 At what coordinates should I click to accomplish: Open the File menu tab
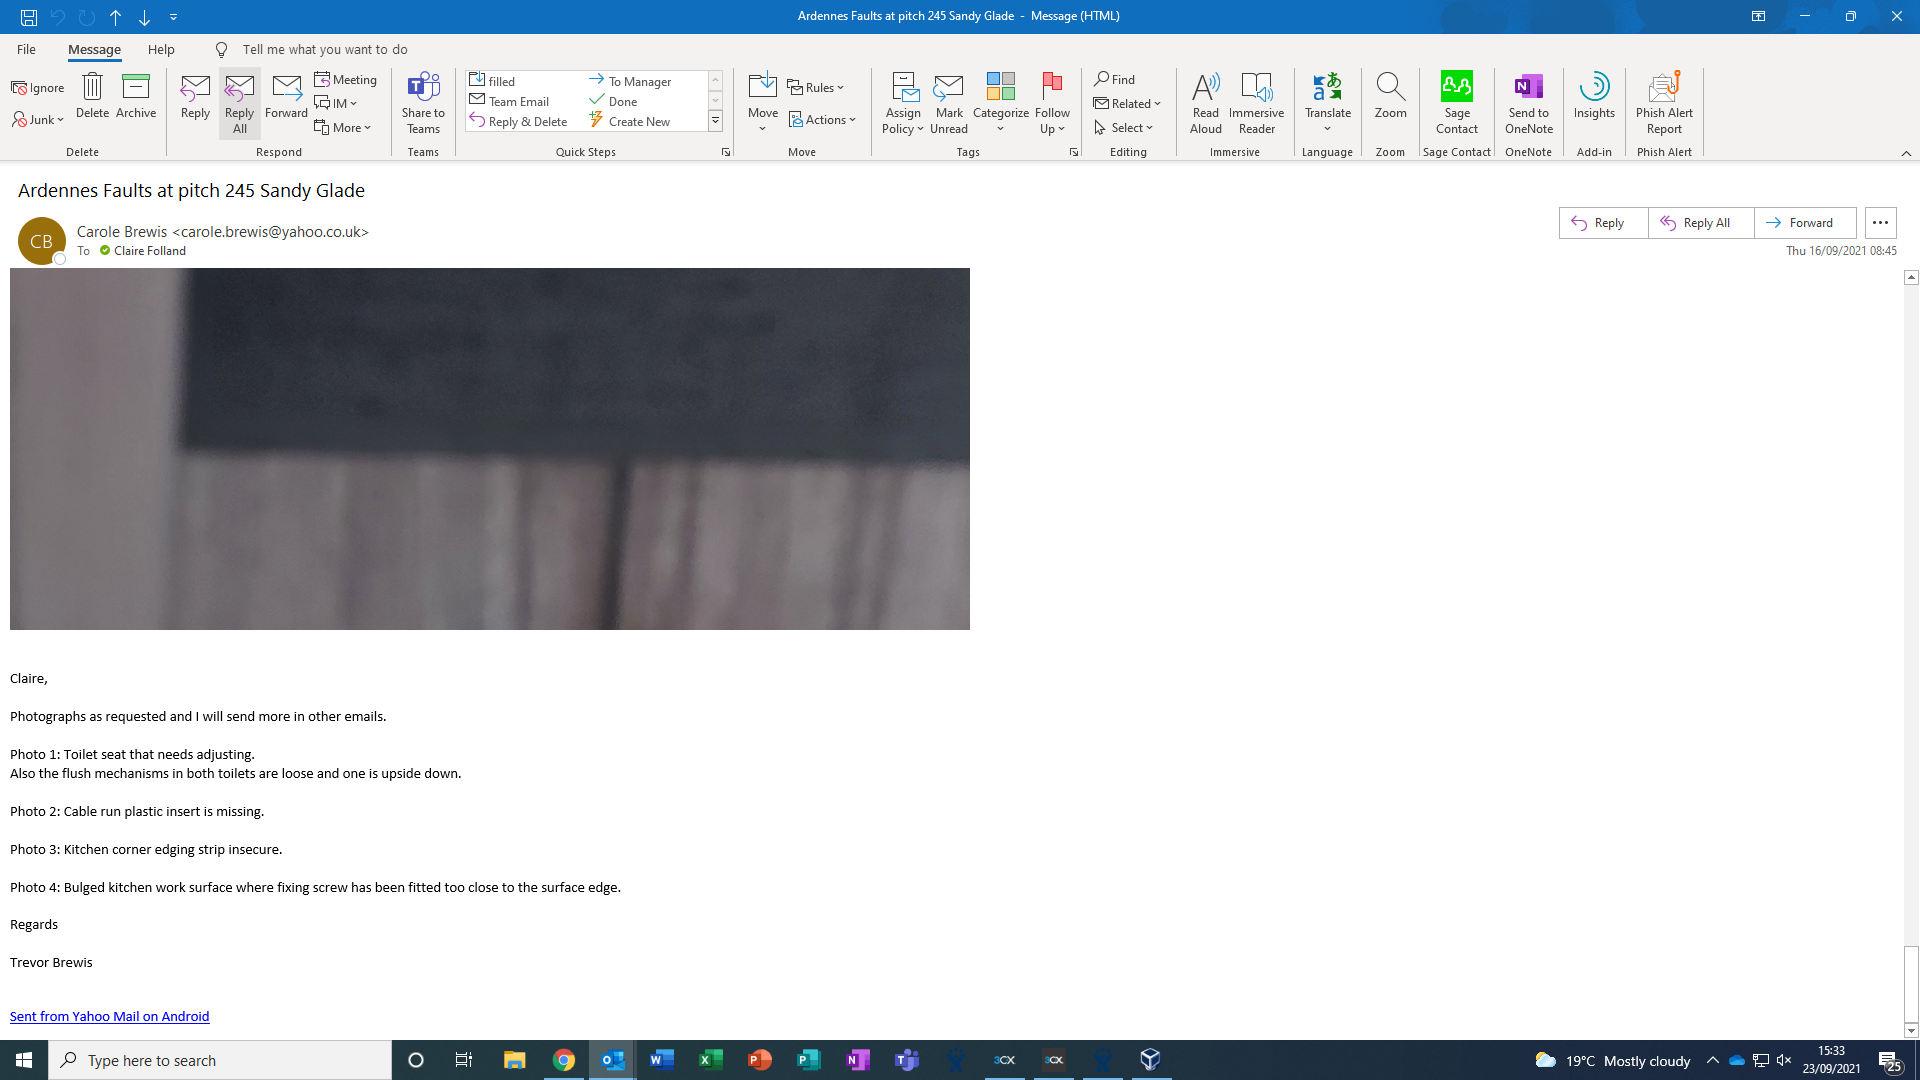point(26,49)
